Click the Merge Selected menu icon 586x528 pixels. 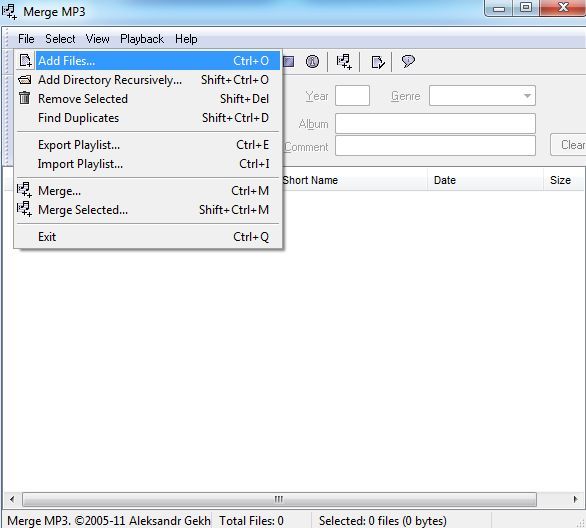tap(24, 209)
